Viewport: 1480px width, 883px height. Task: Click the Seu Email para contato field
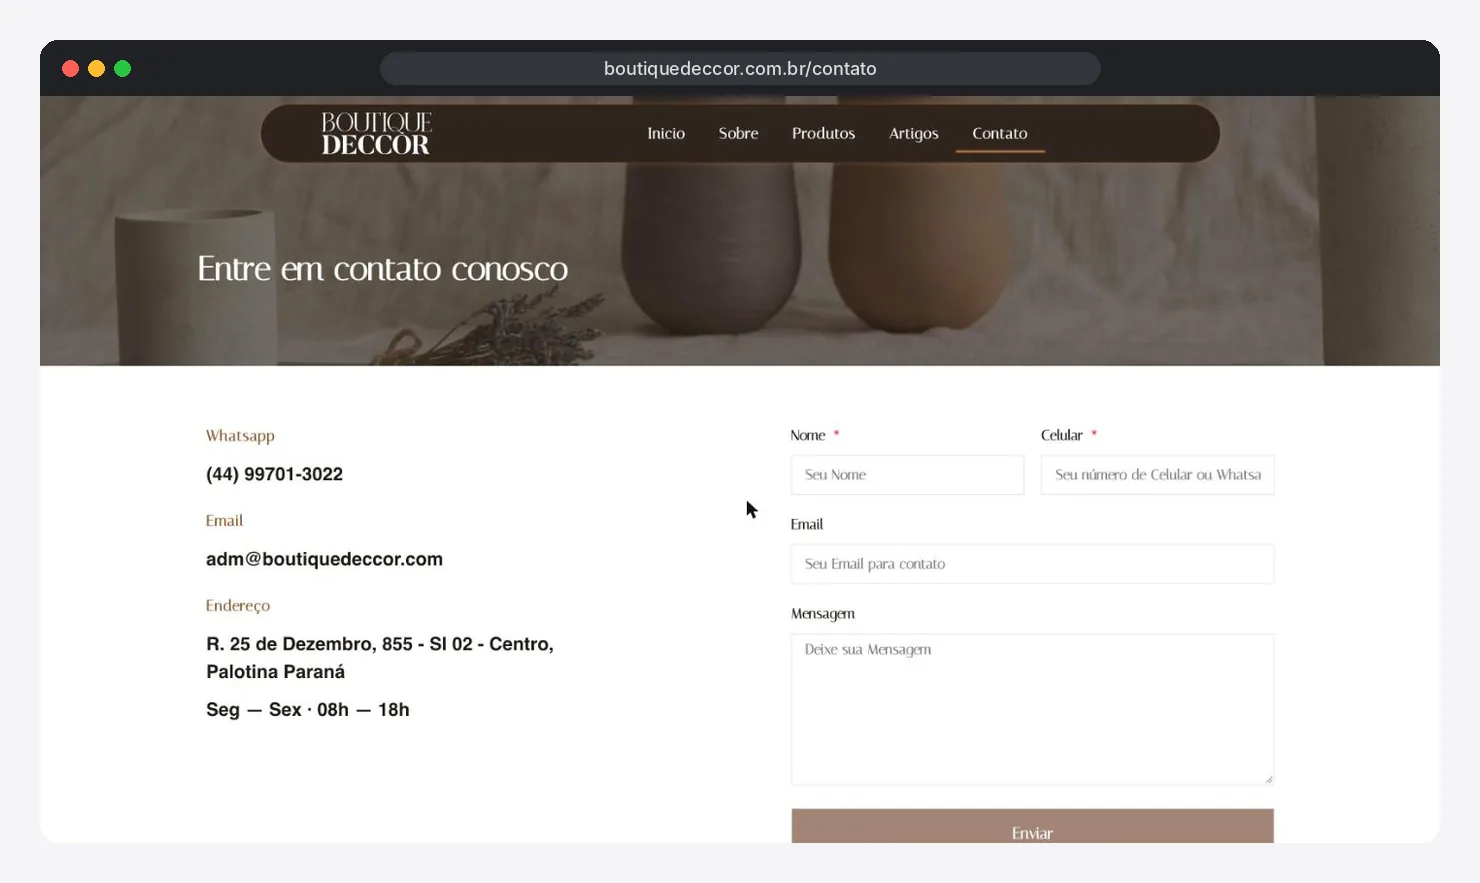tap(1033, 564)
